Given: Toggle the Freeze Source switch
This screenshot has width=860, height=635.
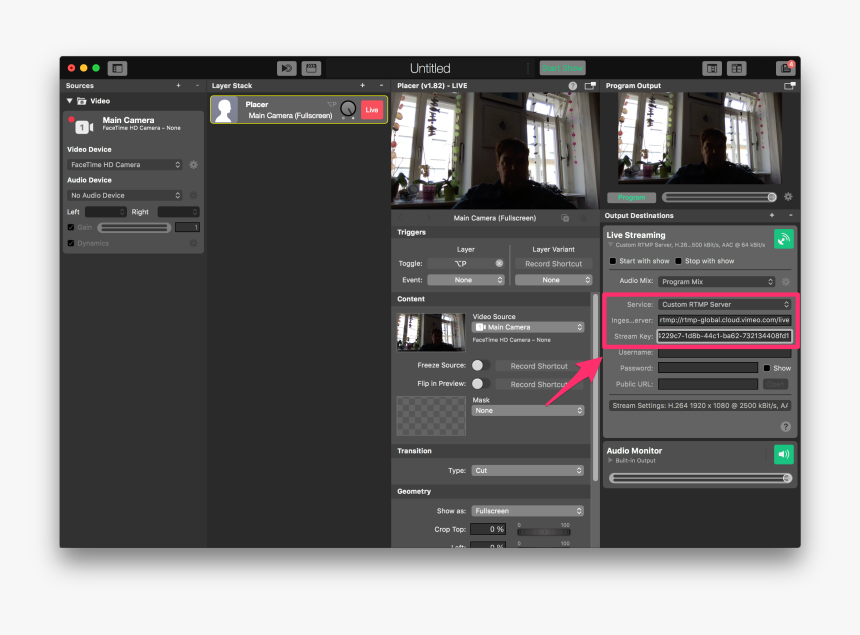Looking at the screenshot, I should click(480, 365).
